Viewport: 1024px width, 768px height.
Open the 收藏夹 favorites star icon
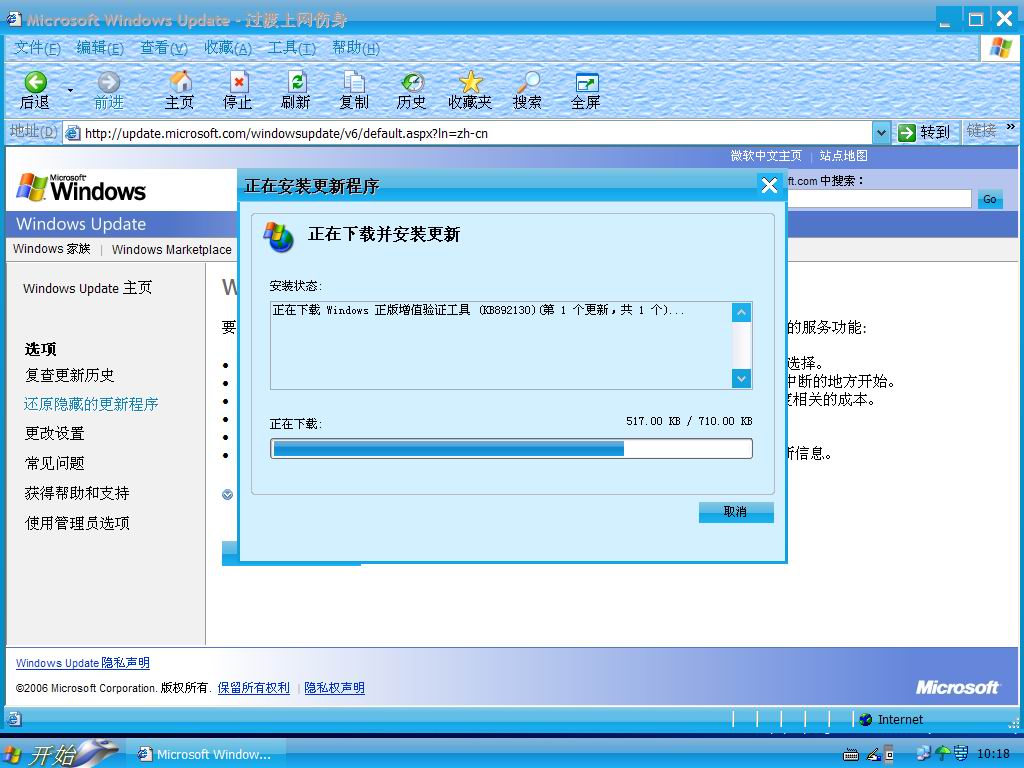click(470, 82)
